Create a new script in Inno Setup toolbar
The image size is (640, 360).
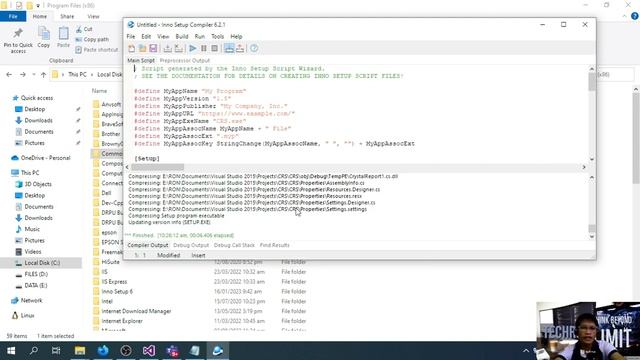pos(131,49)
